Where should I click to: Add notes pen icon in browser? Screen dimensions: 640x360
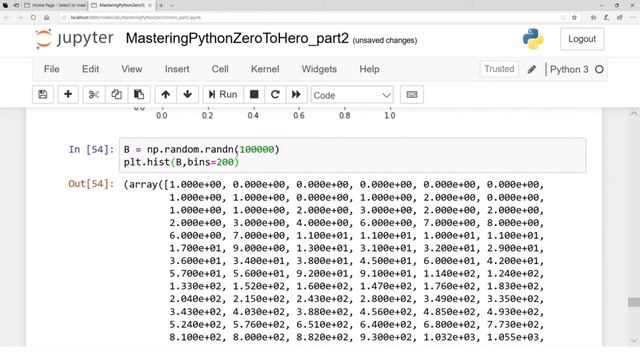click(x=607, y=18)
